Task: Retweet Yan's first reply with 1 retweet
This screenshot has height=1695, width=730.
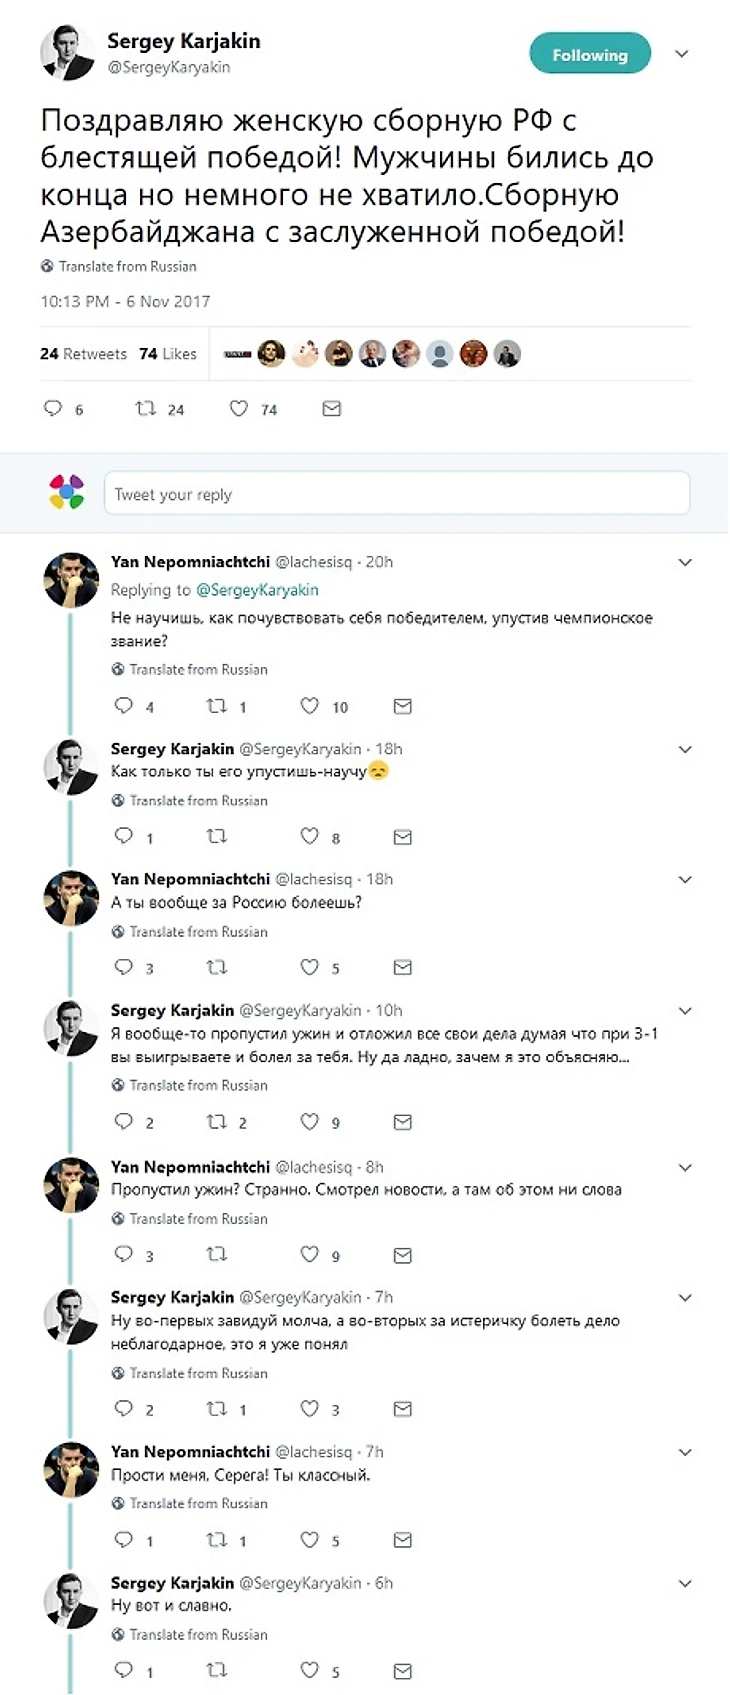Action: pyautogui.click(x=216, y=706)
